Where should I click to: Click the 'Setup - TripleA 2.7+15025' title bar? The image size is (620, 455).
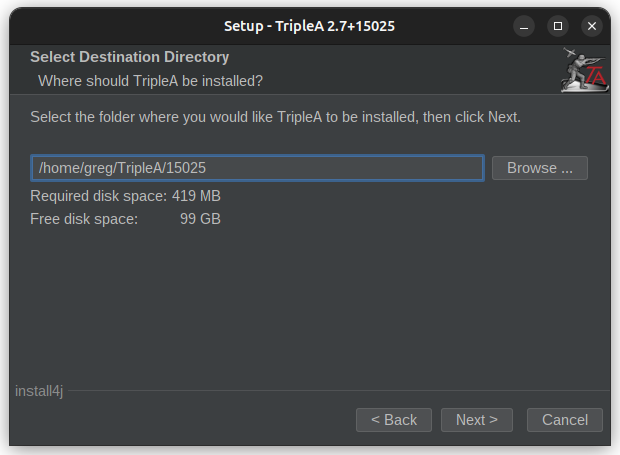[x=310, y=26]
